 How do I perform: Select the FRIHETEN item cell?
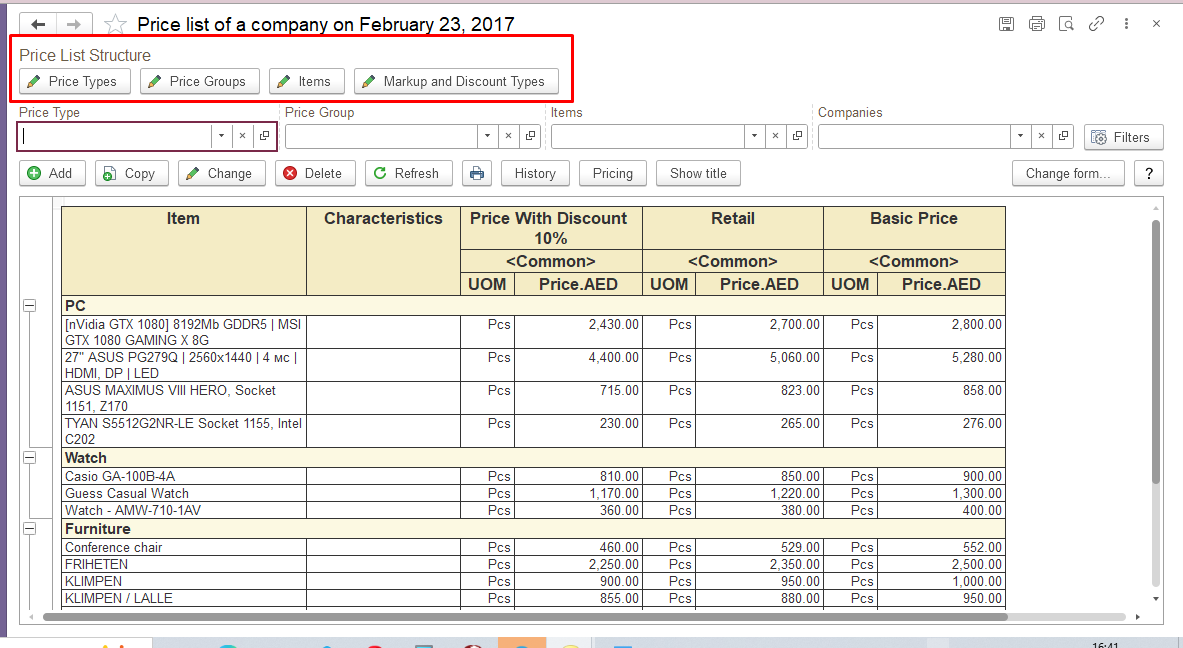[184, 564]
